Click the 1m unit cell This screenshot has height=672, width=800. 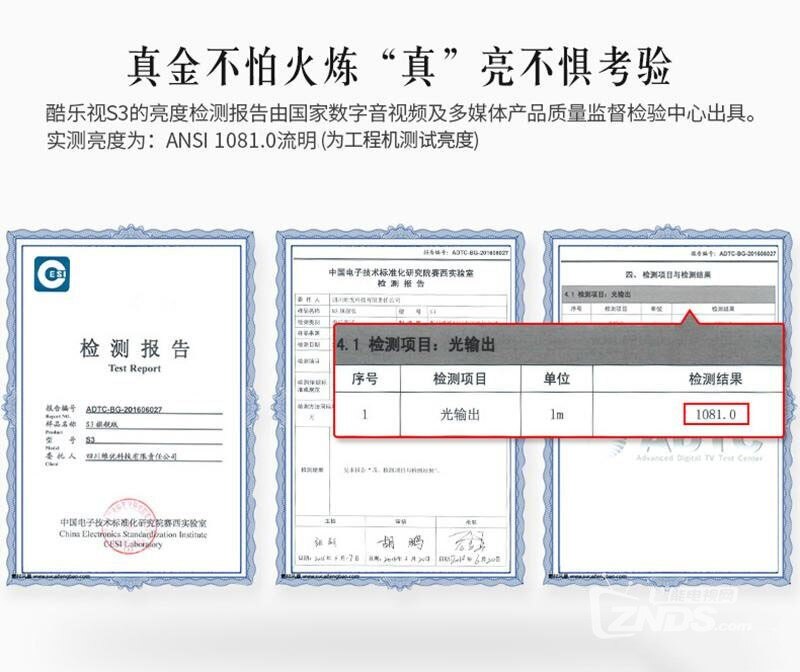556,413
